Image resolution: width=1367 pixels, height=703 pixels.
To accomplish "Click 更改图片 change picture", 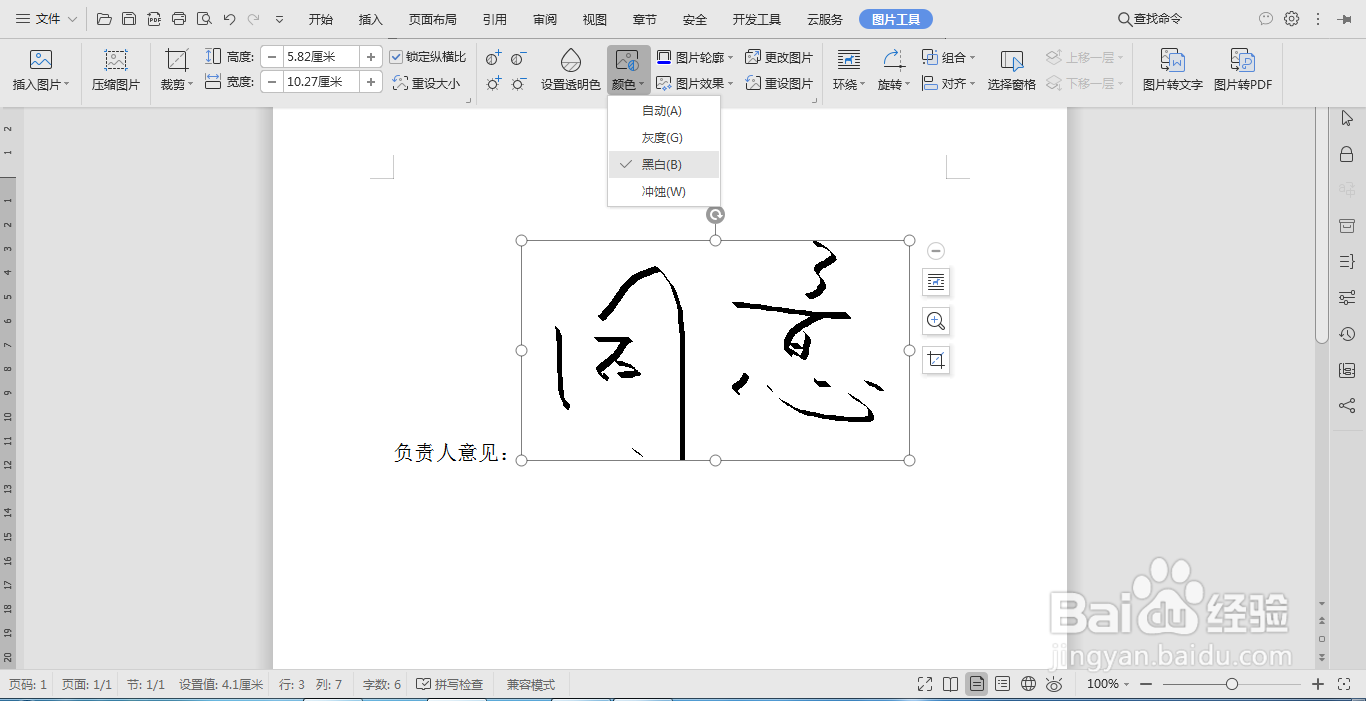I will pyautogui.click(x=779, y=58).
